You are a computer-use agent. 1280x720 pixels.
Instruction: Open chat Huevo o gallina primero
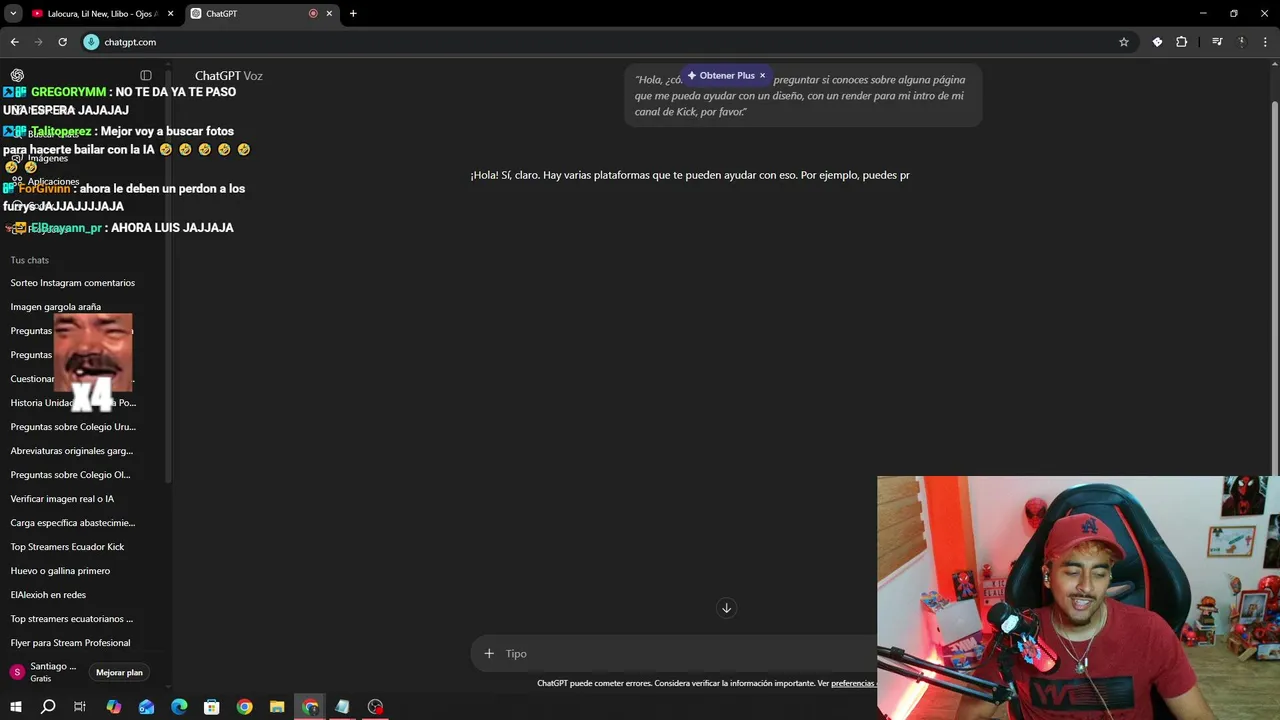click(60, 571)
